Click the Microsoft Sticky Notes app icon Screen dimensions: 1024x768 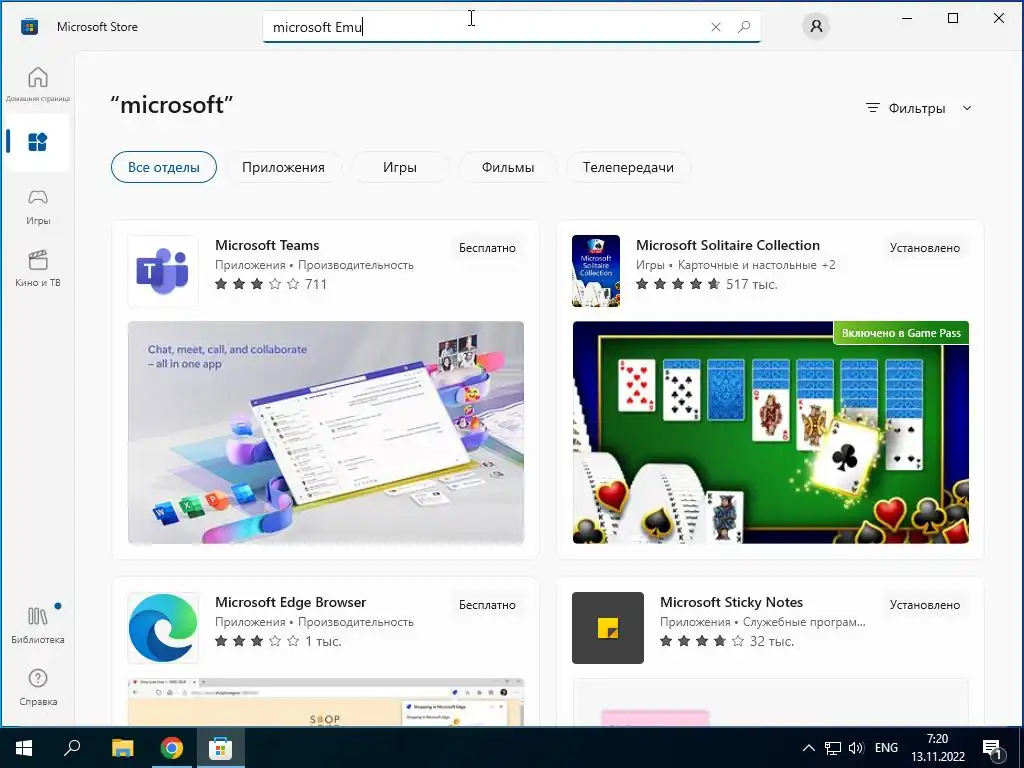pos(608,628)
